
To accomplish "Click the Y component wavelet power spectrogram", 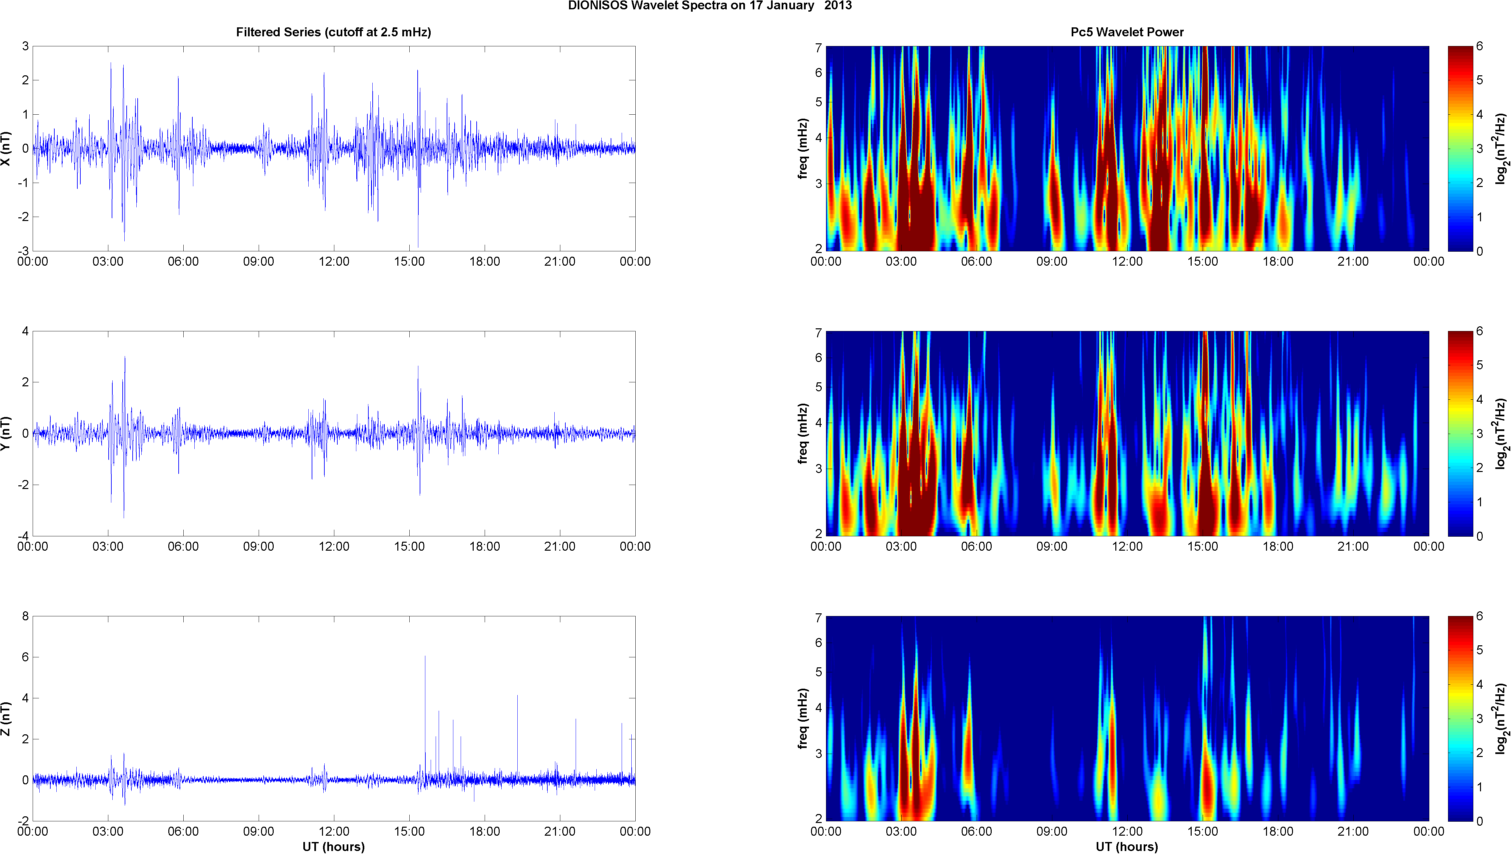I will pos(1127,433).
